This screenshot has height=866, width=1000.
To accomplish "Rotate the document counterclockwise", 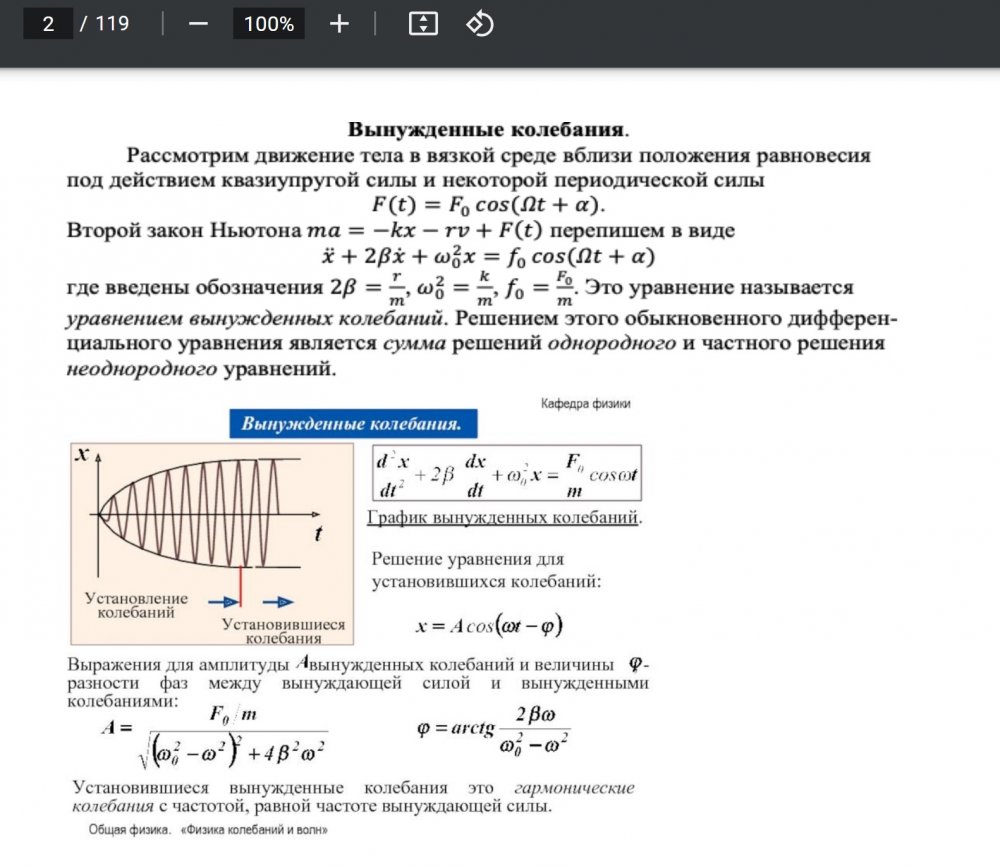I will (x=480, y=24).
